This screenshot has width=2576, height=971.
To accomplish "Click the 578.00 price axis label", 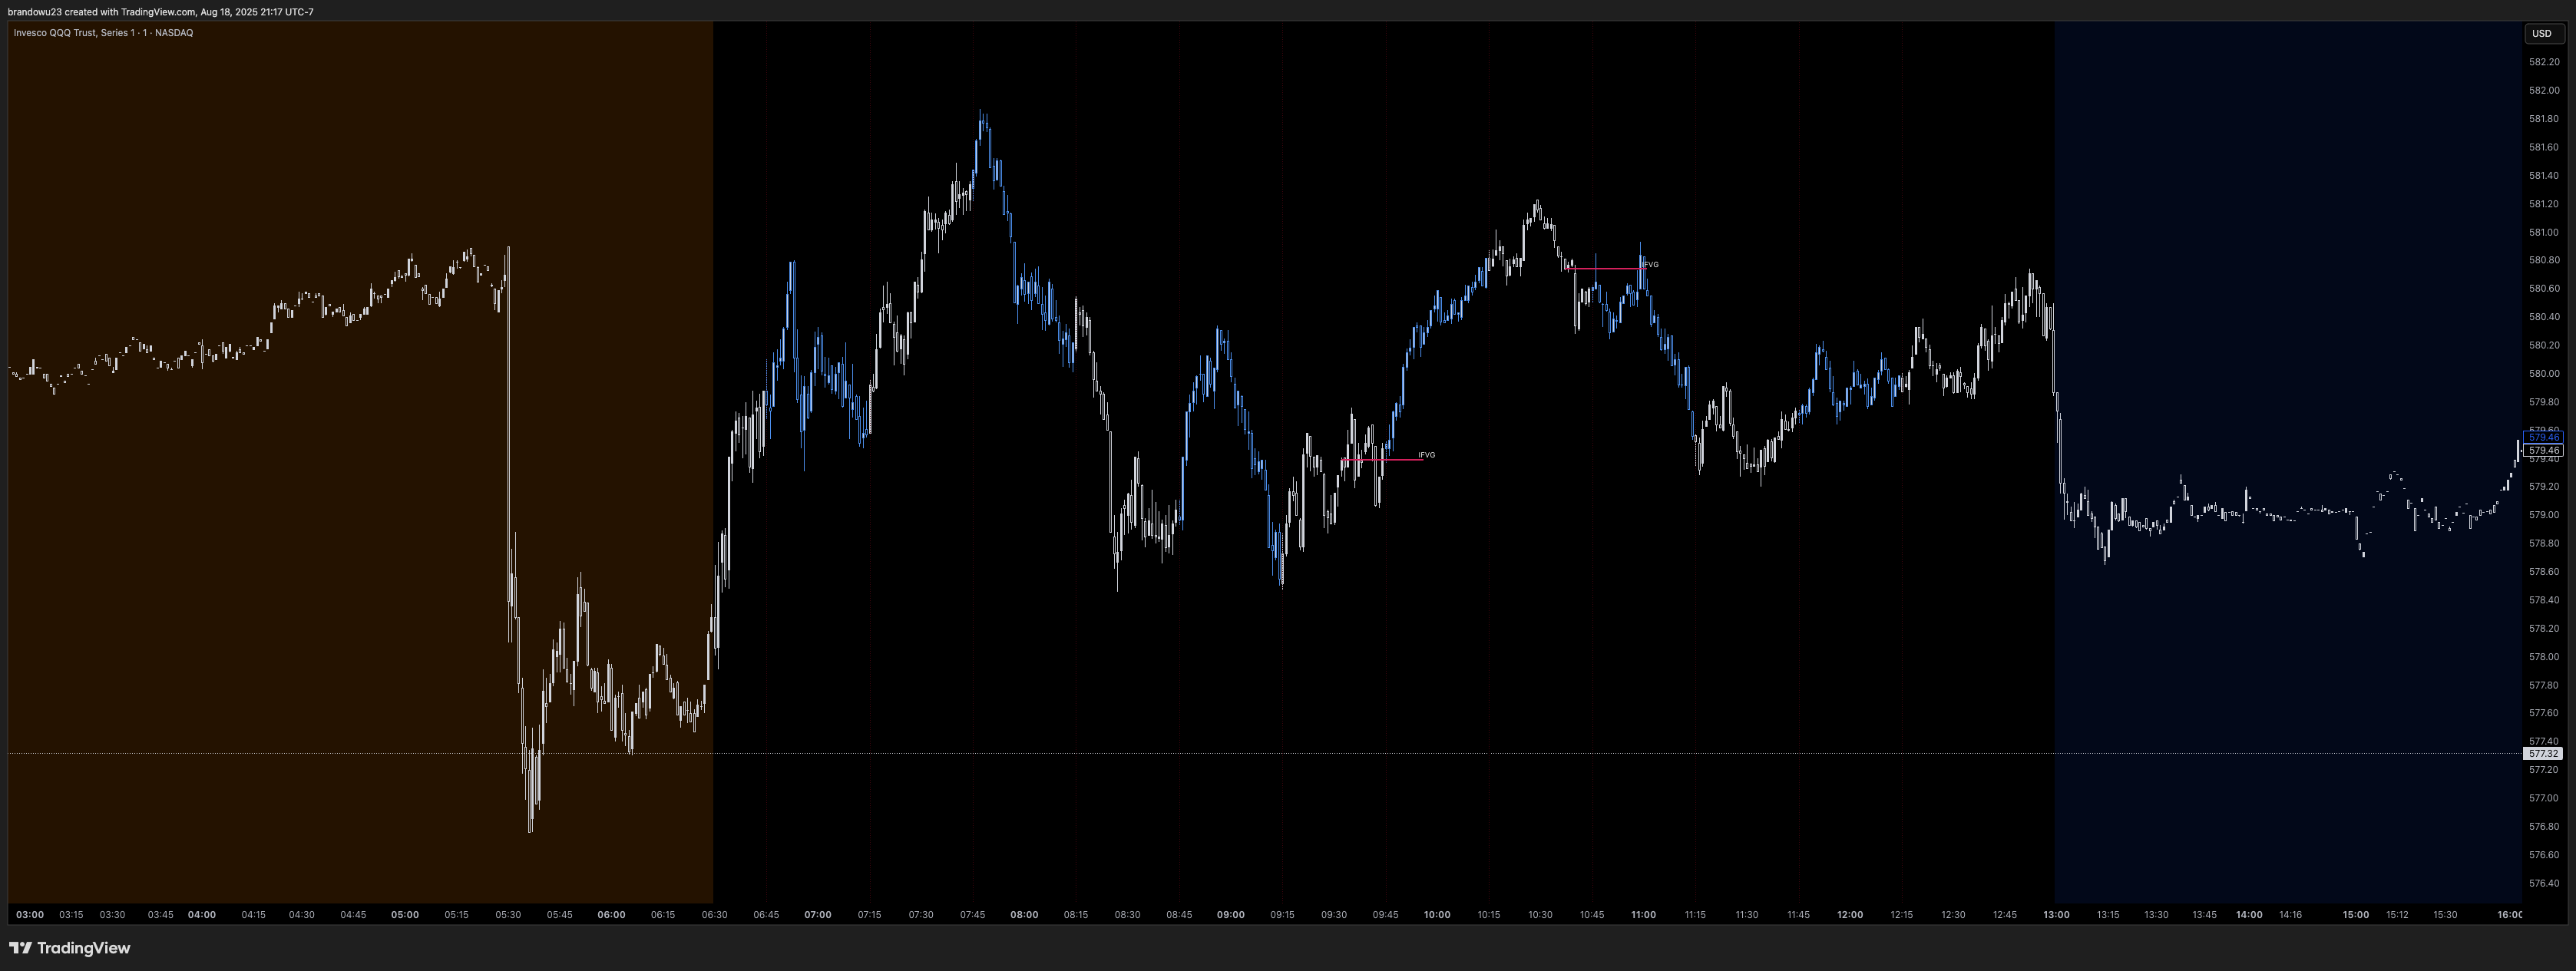I will coord(2544,657).
